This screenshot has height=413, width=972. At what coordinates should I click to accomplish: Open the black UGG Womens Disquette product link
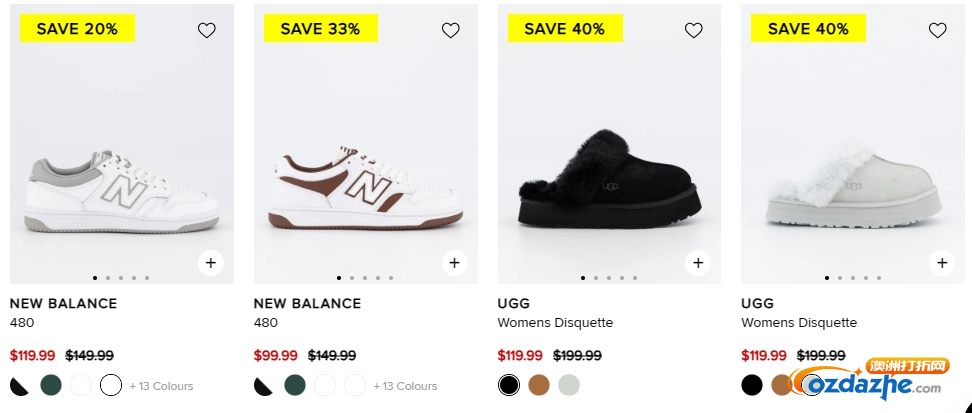pos(555,312)
